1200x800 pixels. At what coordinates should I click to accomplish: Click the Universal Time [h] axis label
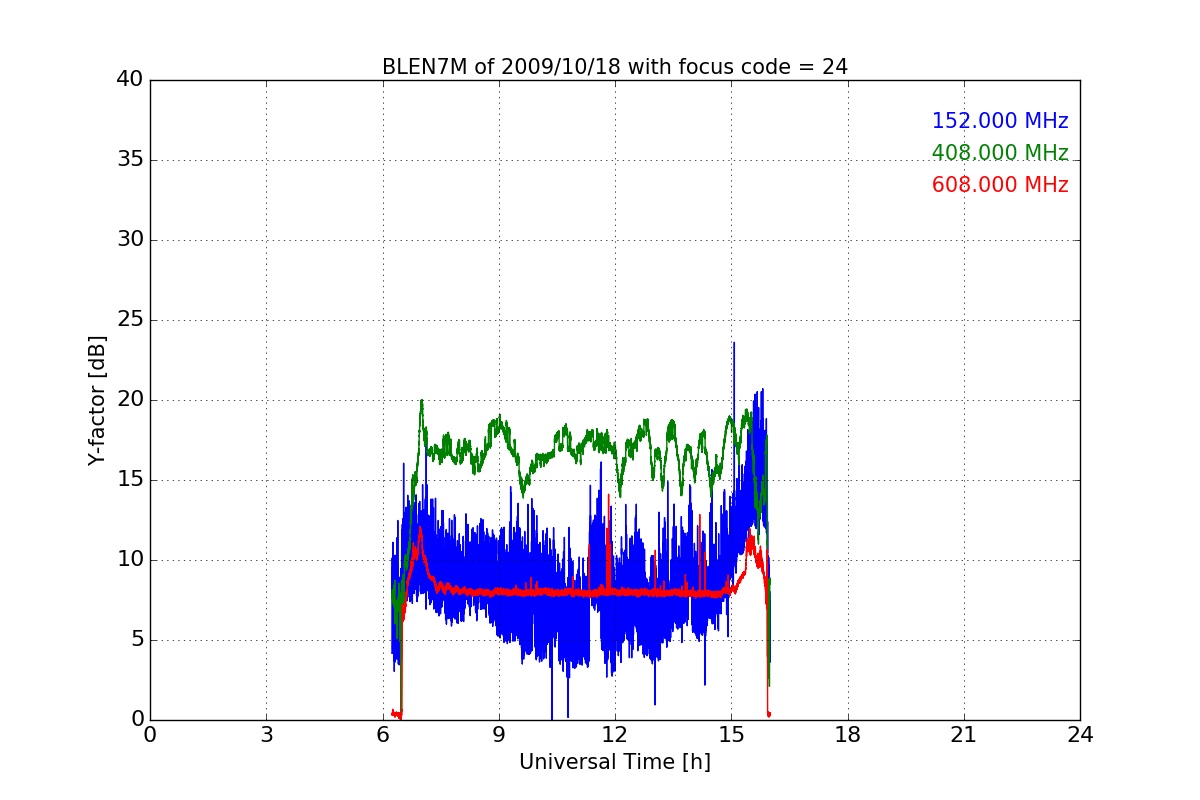click(x=614, y=762)
